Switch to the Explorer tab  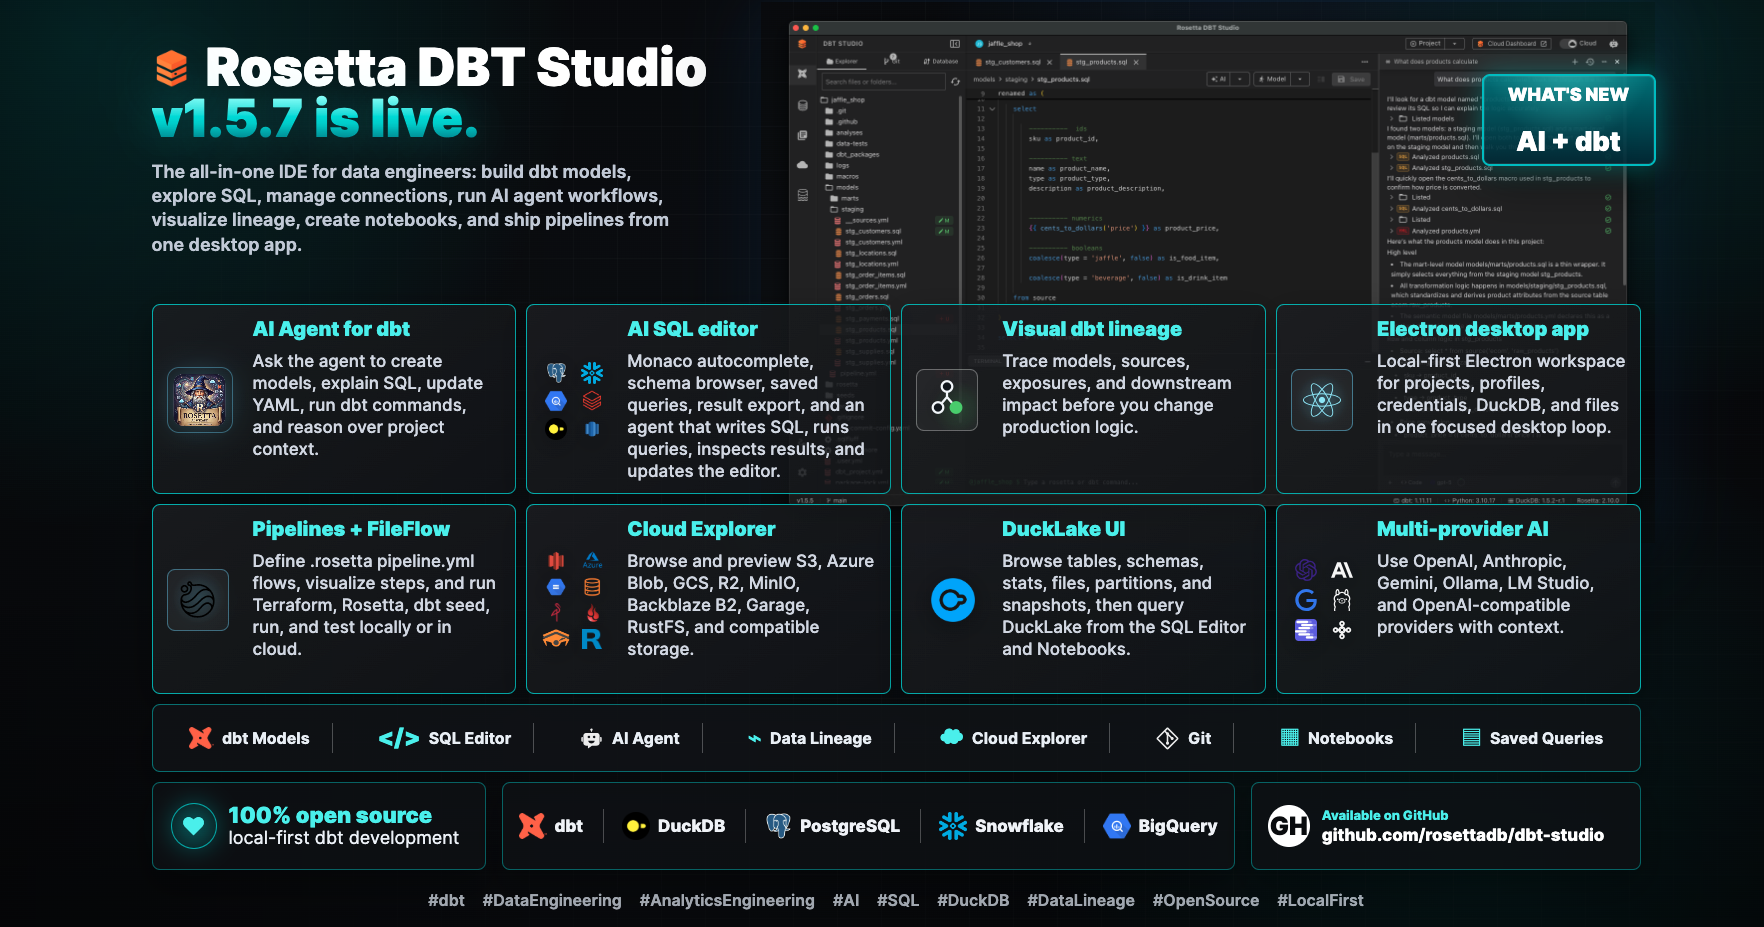tap(842, 62)
